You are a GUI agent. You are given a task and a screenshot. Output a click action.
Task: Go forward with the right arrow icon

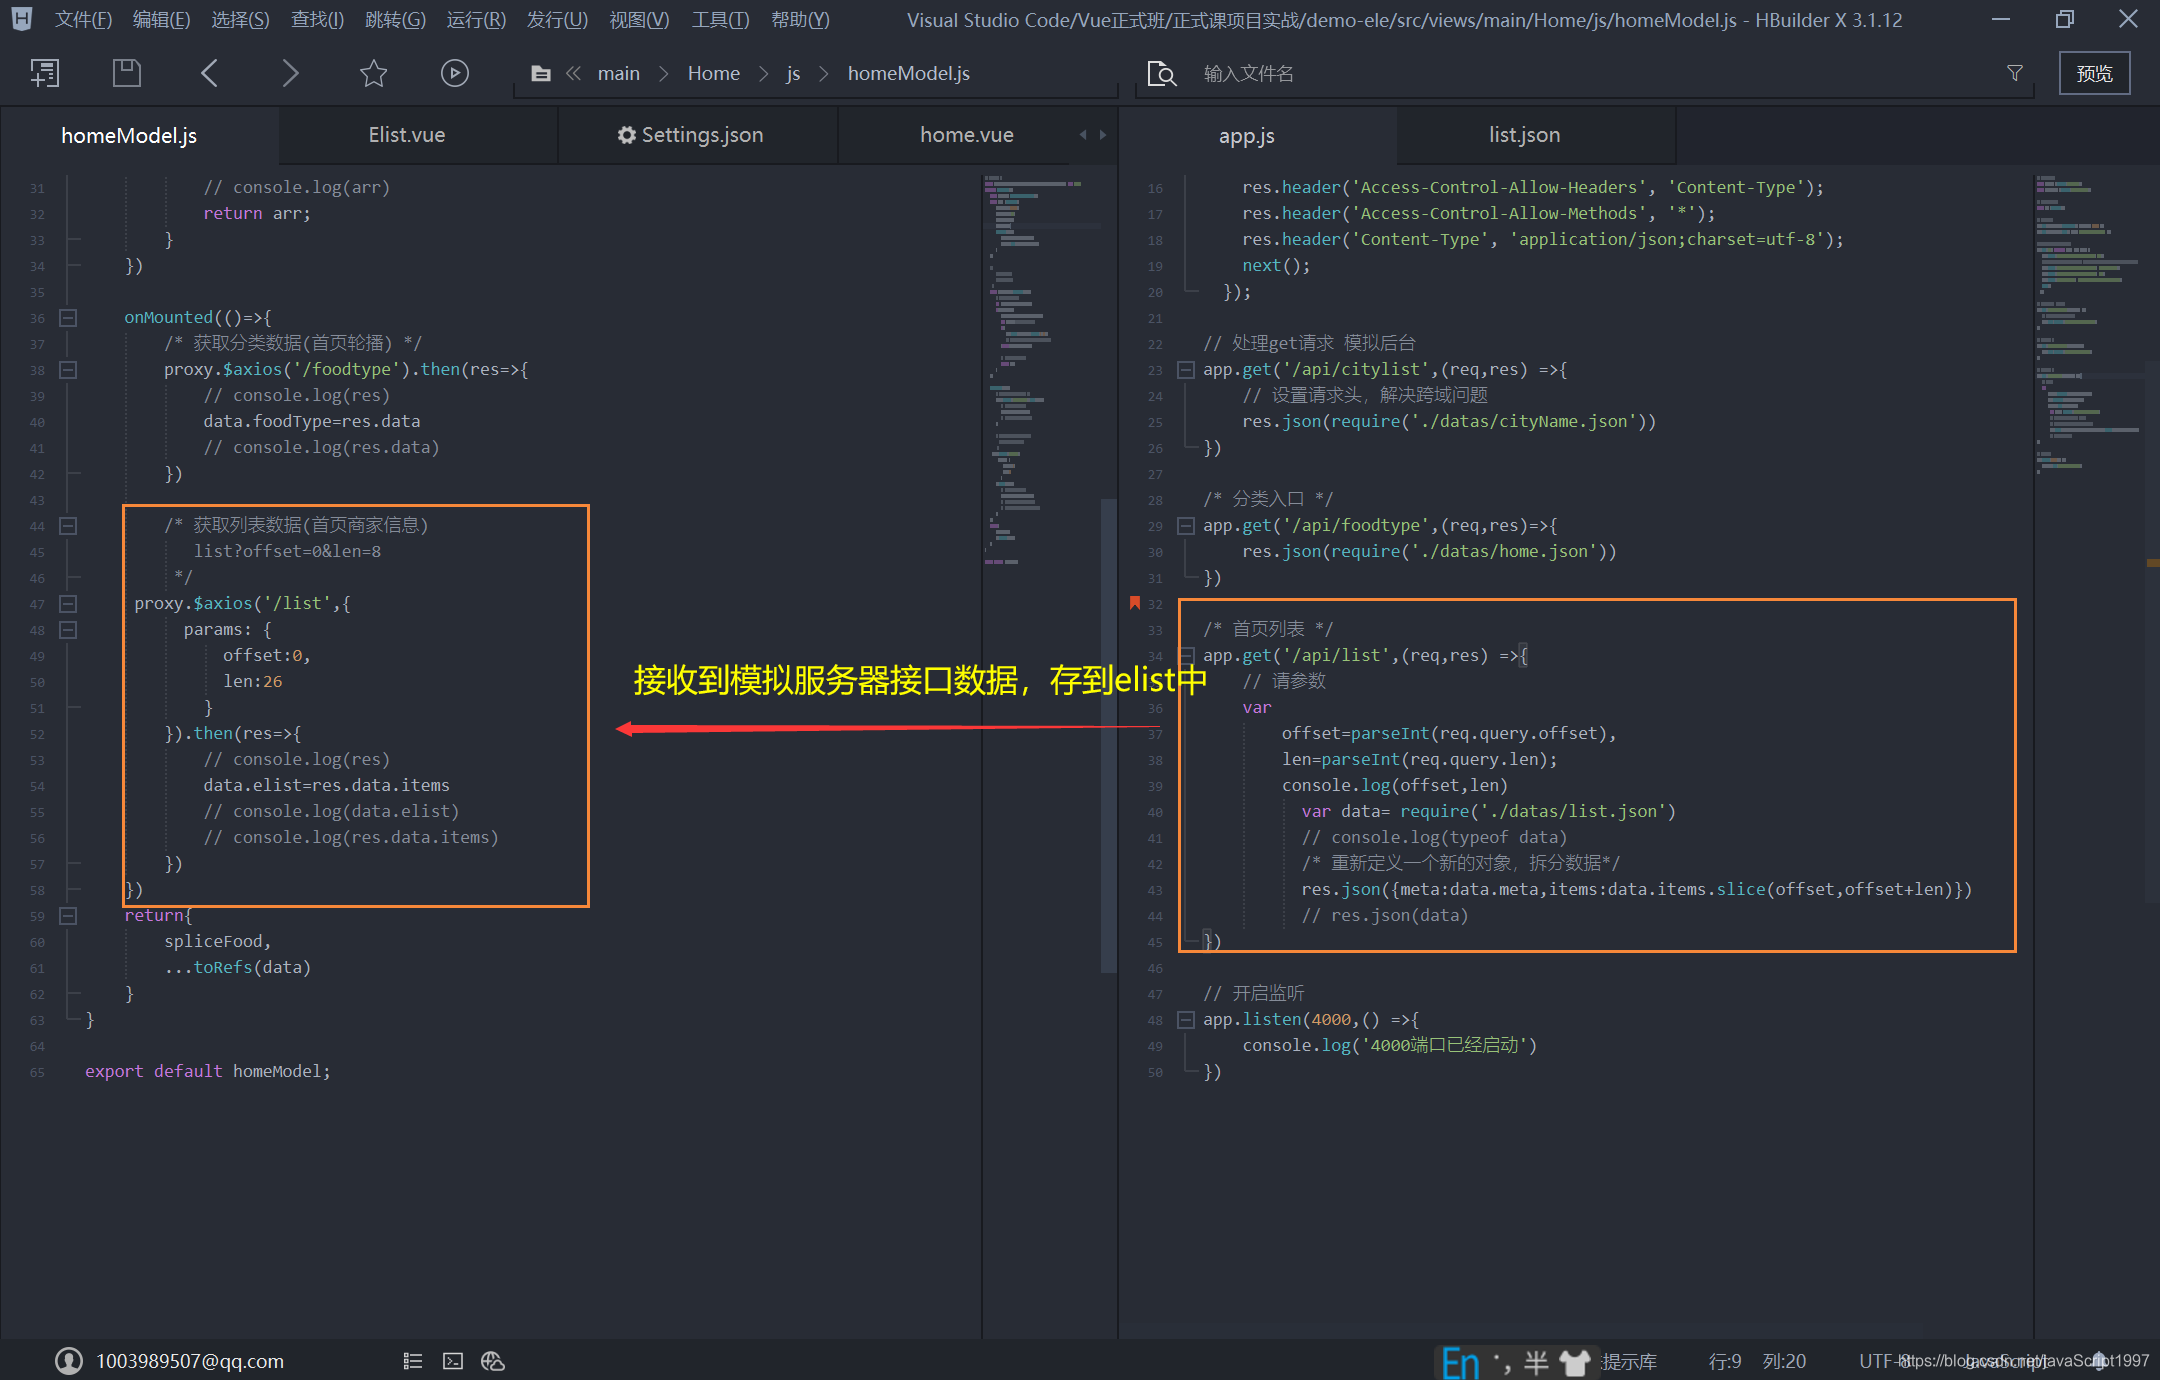click(x=290, y=73)
